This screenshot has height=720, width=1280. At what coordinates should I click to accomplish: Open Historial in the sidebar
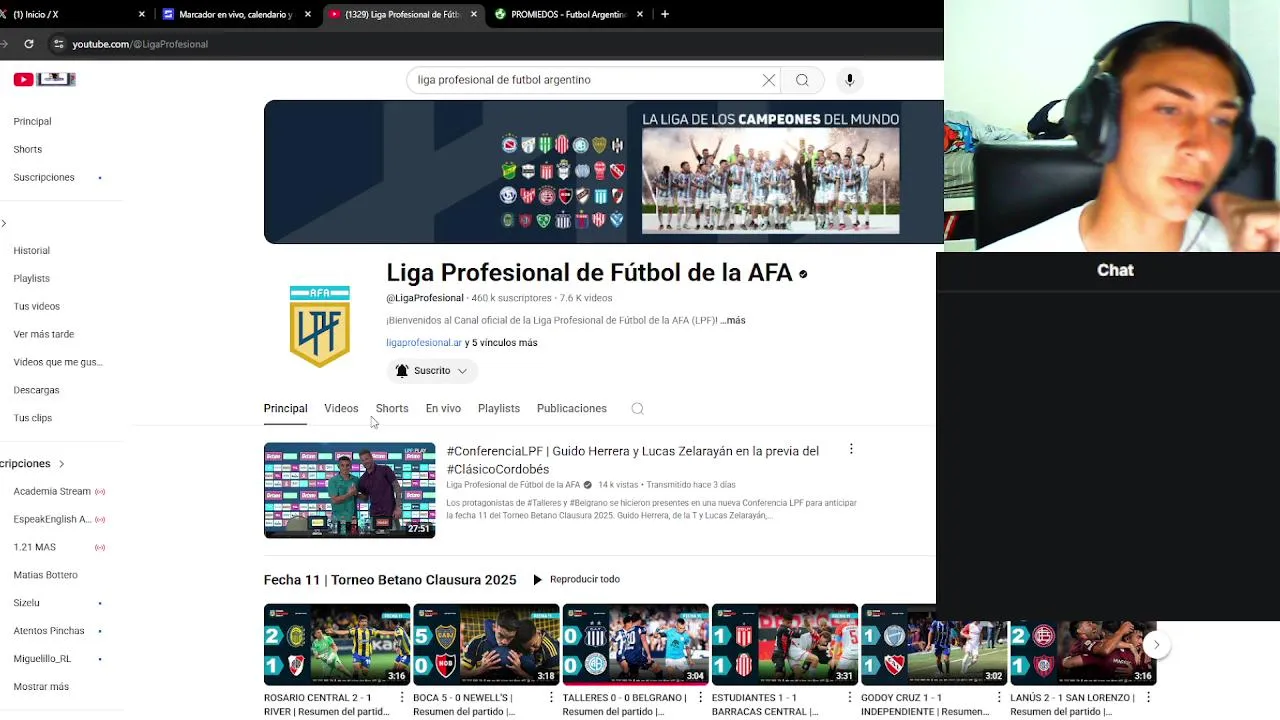tap(31, 251)
